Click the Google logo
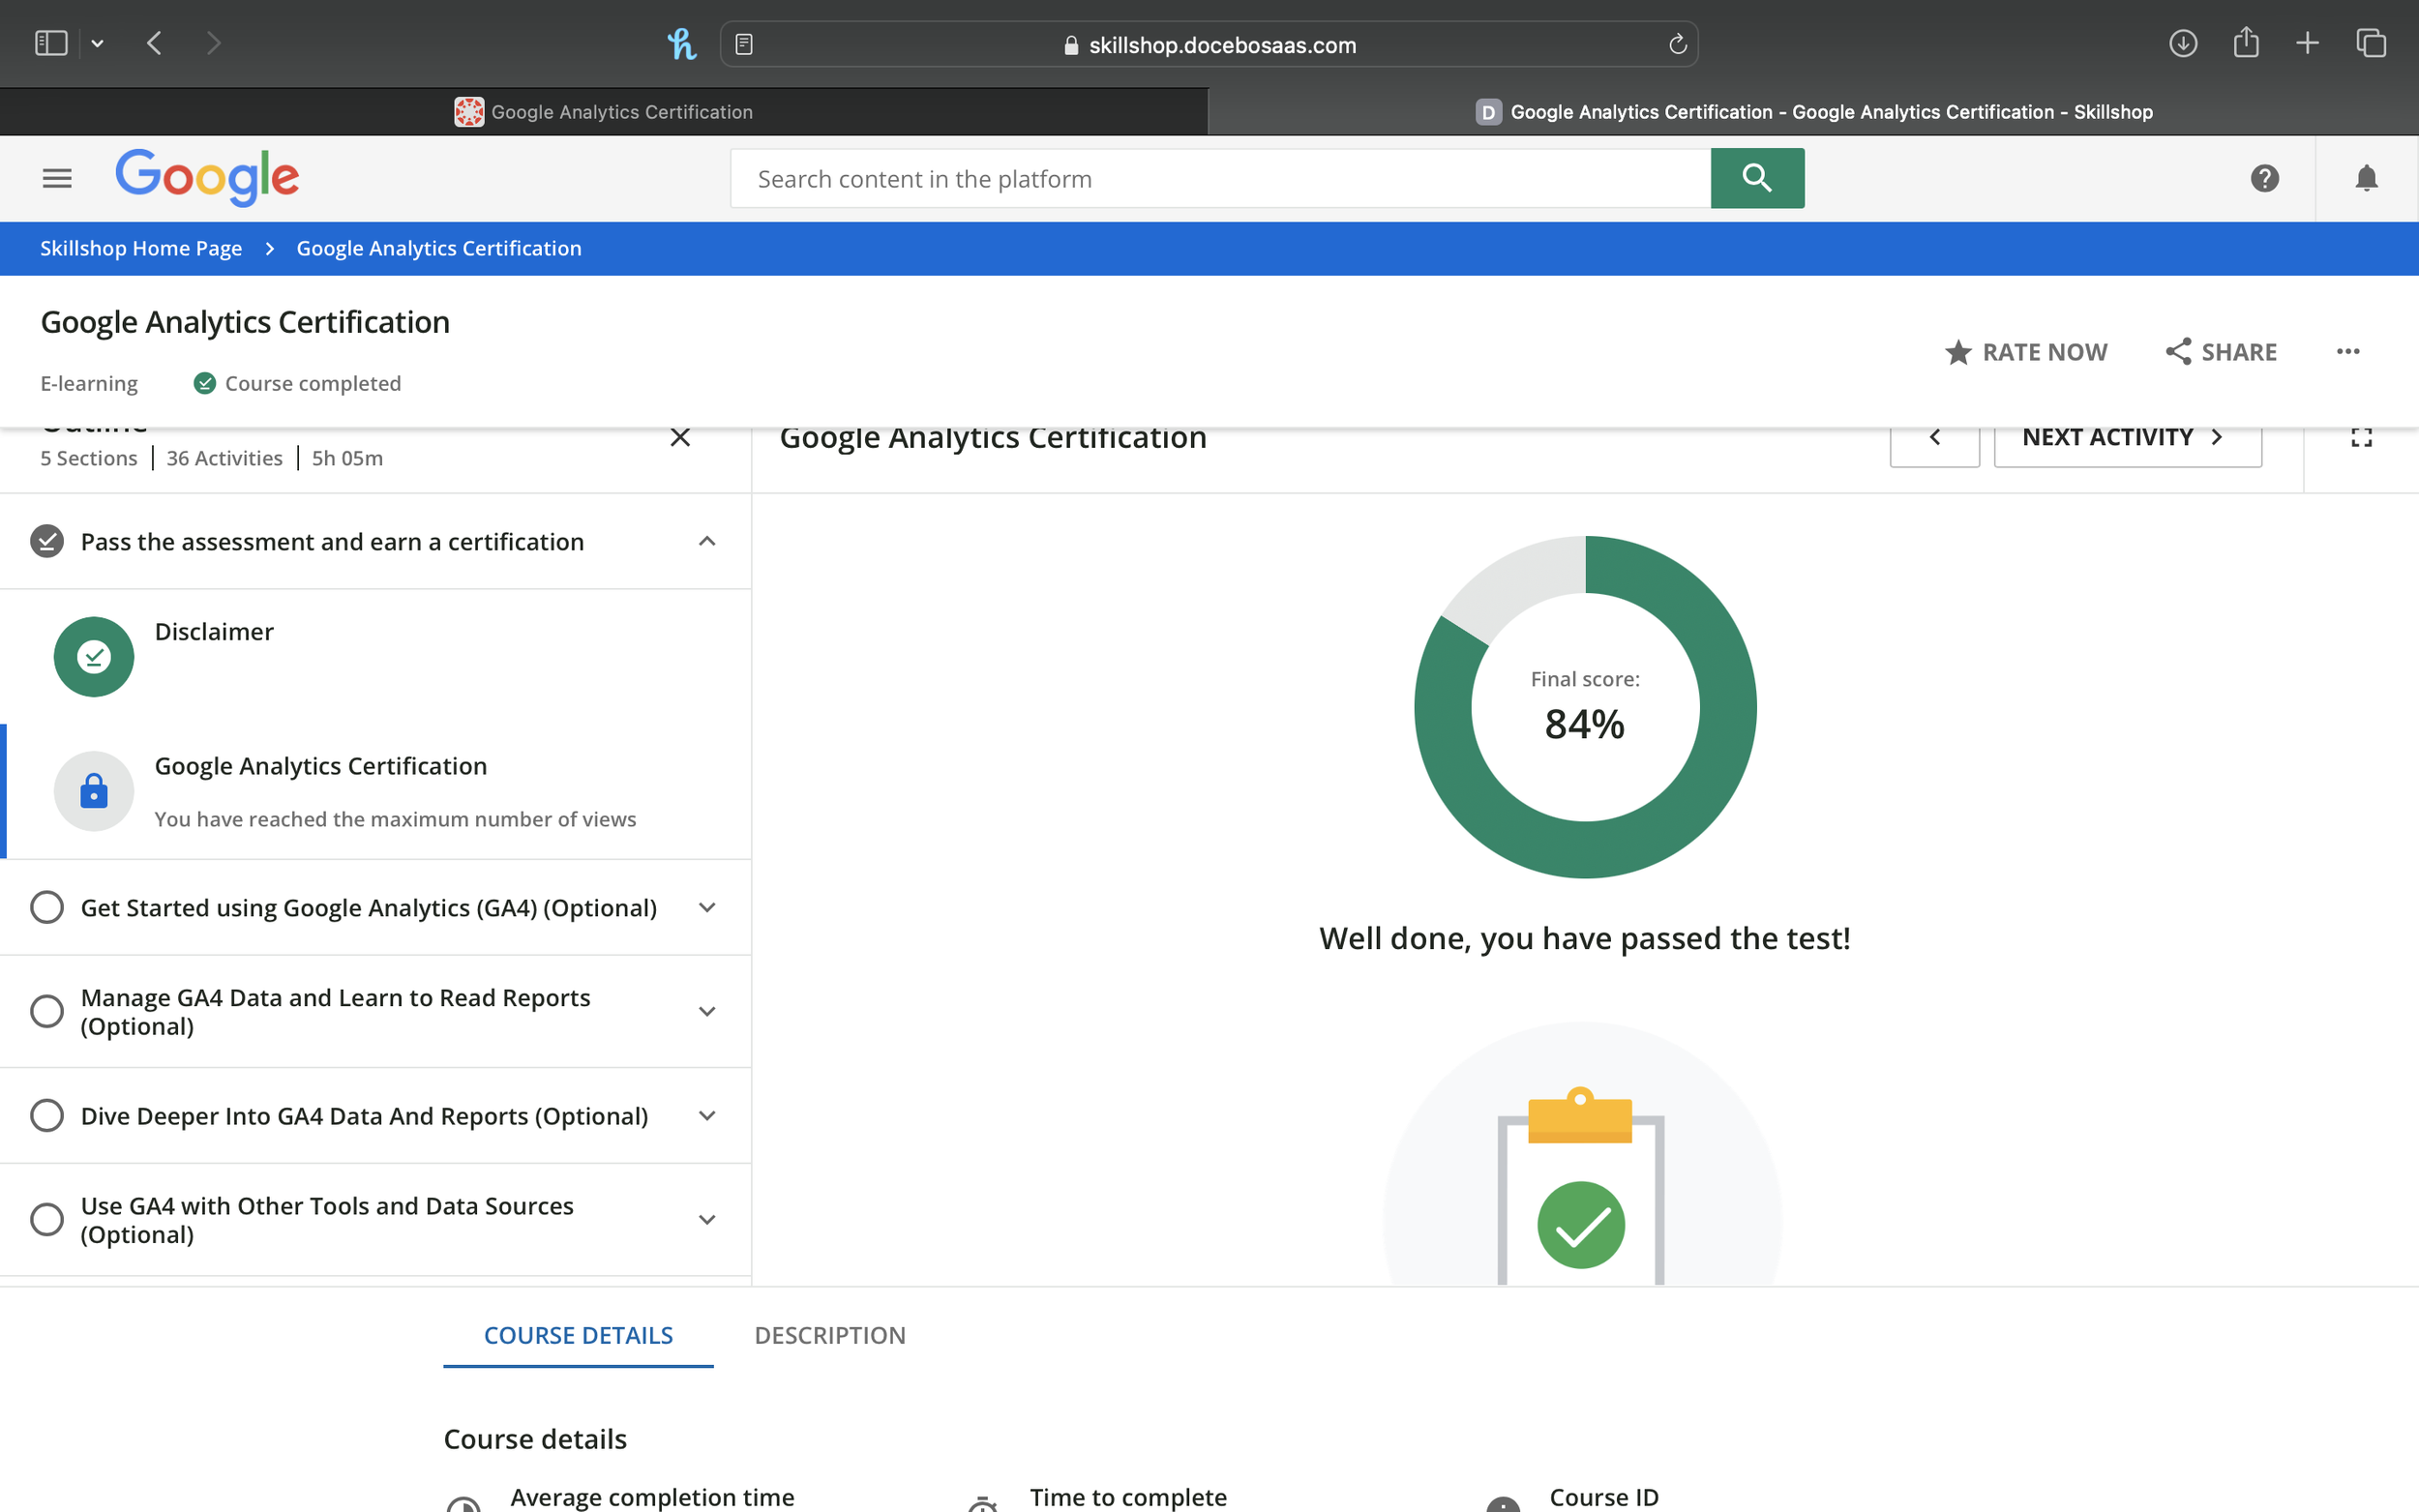Viewport: 2419px width, 1512px height. [207, 177]
